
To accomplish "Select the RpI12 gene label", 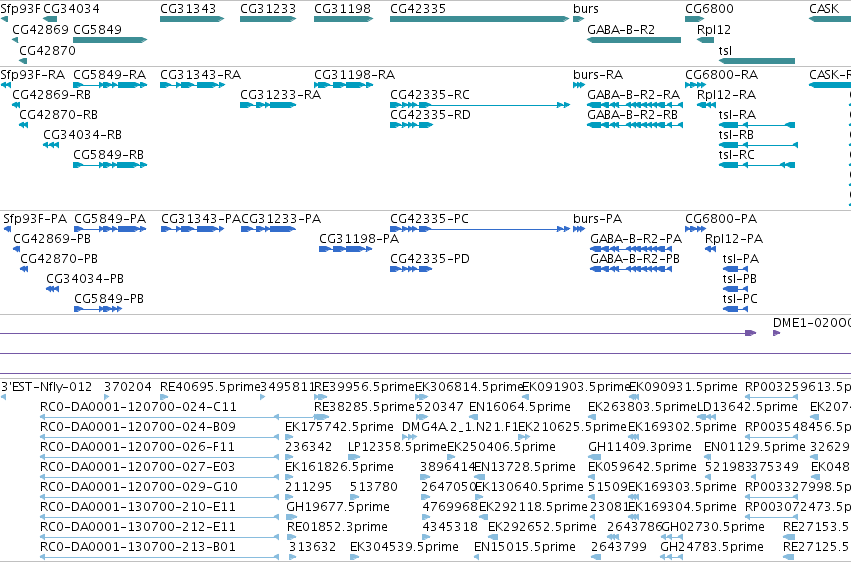I will coord(714,30).
